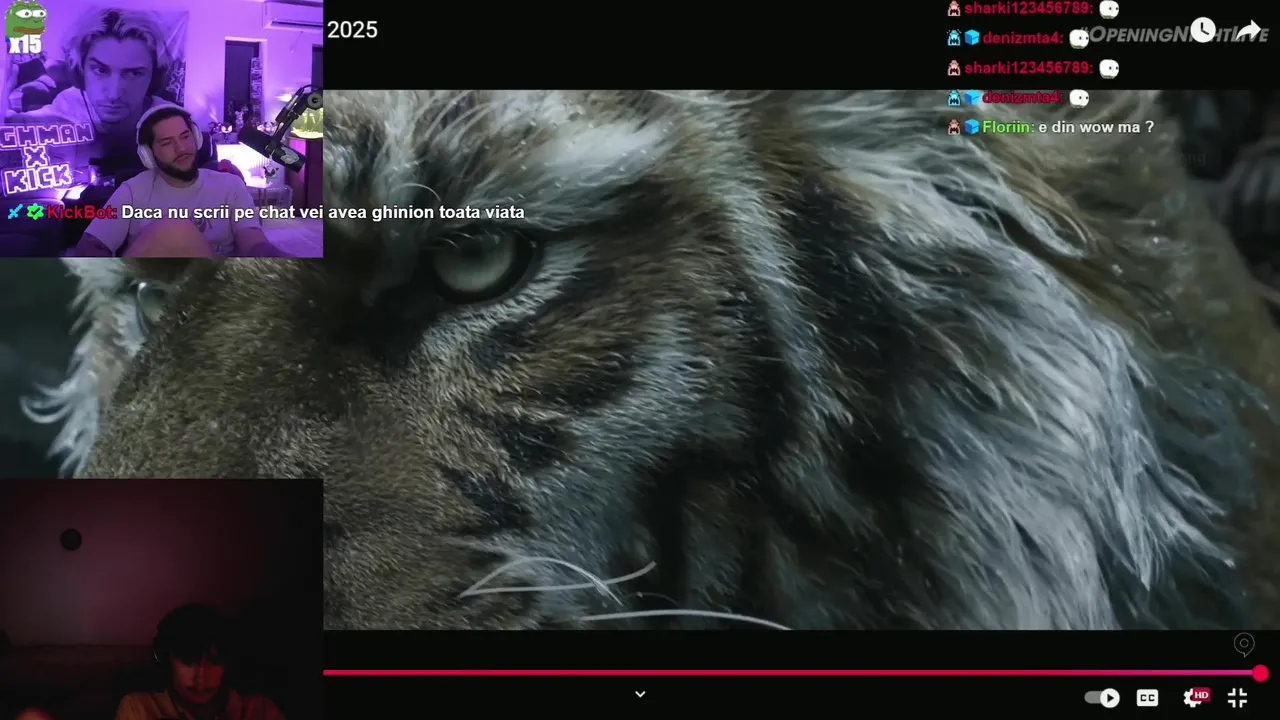1280x720 pixels.
Task: Click the blue cube badge beside Floriin
Action: pos(972,127)
